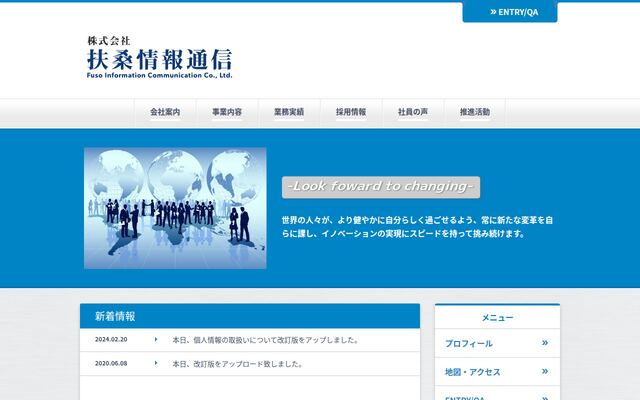Click the 2020.06.08 date text
Image resolution: width=640 pixels, height=400 pixels.
pyautogui.click(x=111, y=363)
